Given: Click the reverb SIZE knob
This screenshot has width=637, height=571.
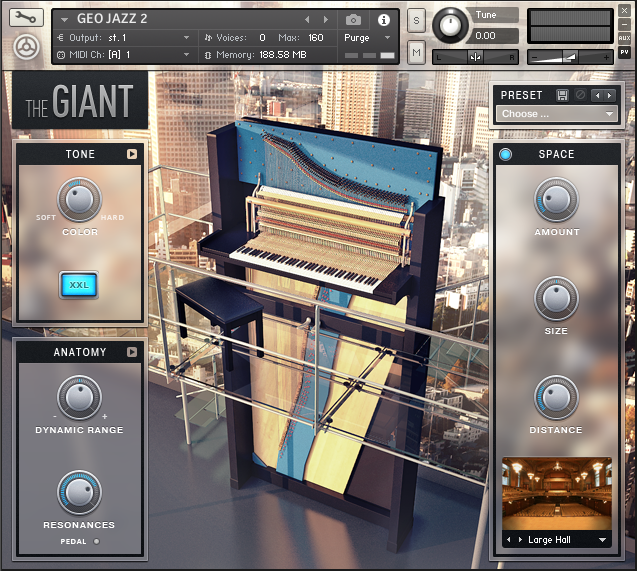Looking at the screenshot, I should (556, 298).
